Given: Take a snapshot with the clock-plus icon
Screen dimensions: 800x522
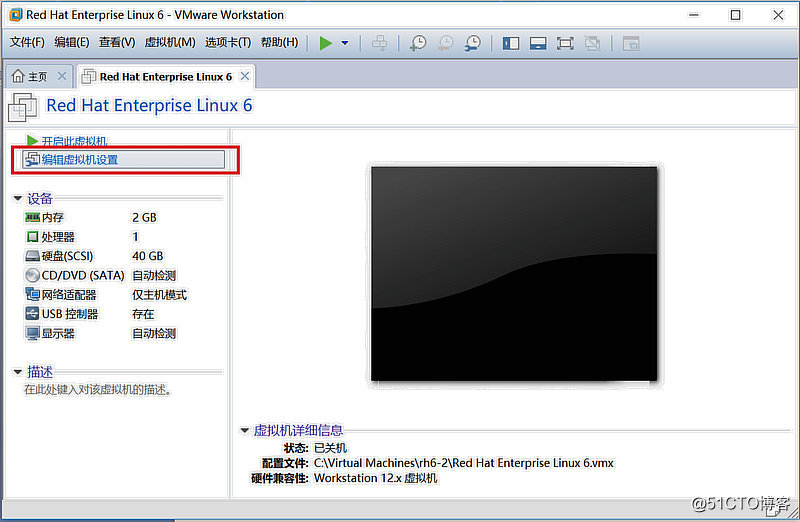Looking at the screenshot, I should [x=418, y=43].
